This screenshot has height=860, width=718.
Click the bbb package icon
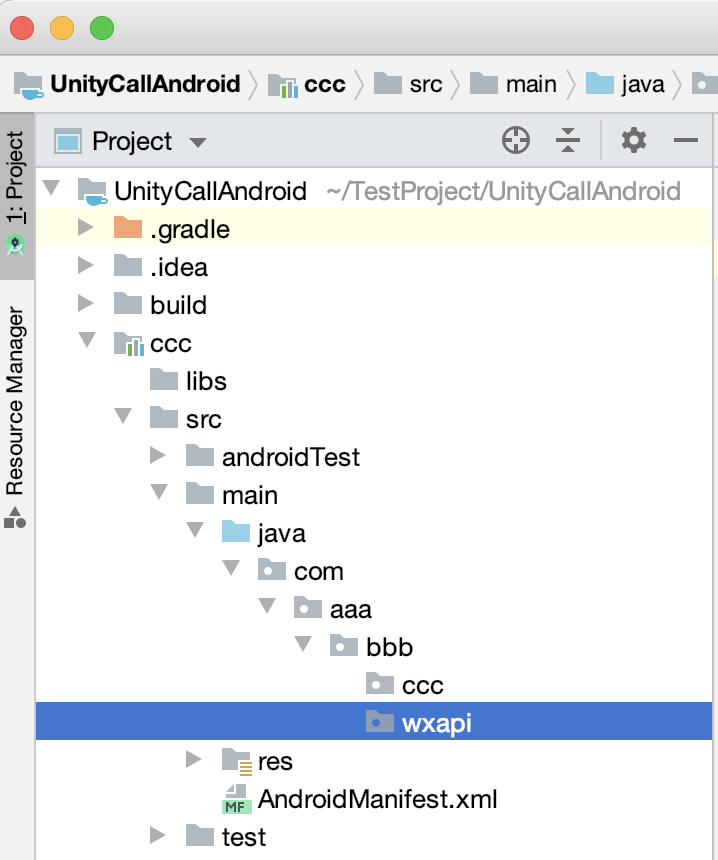click(x=344, y=644)
